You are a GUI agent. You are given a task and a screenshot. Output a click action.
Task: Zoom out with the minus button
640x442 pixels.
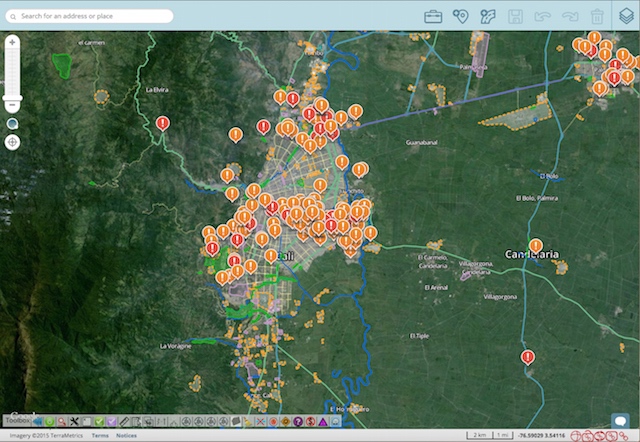point(12,105)
